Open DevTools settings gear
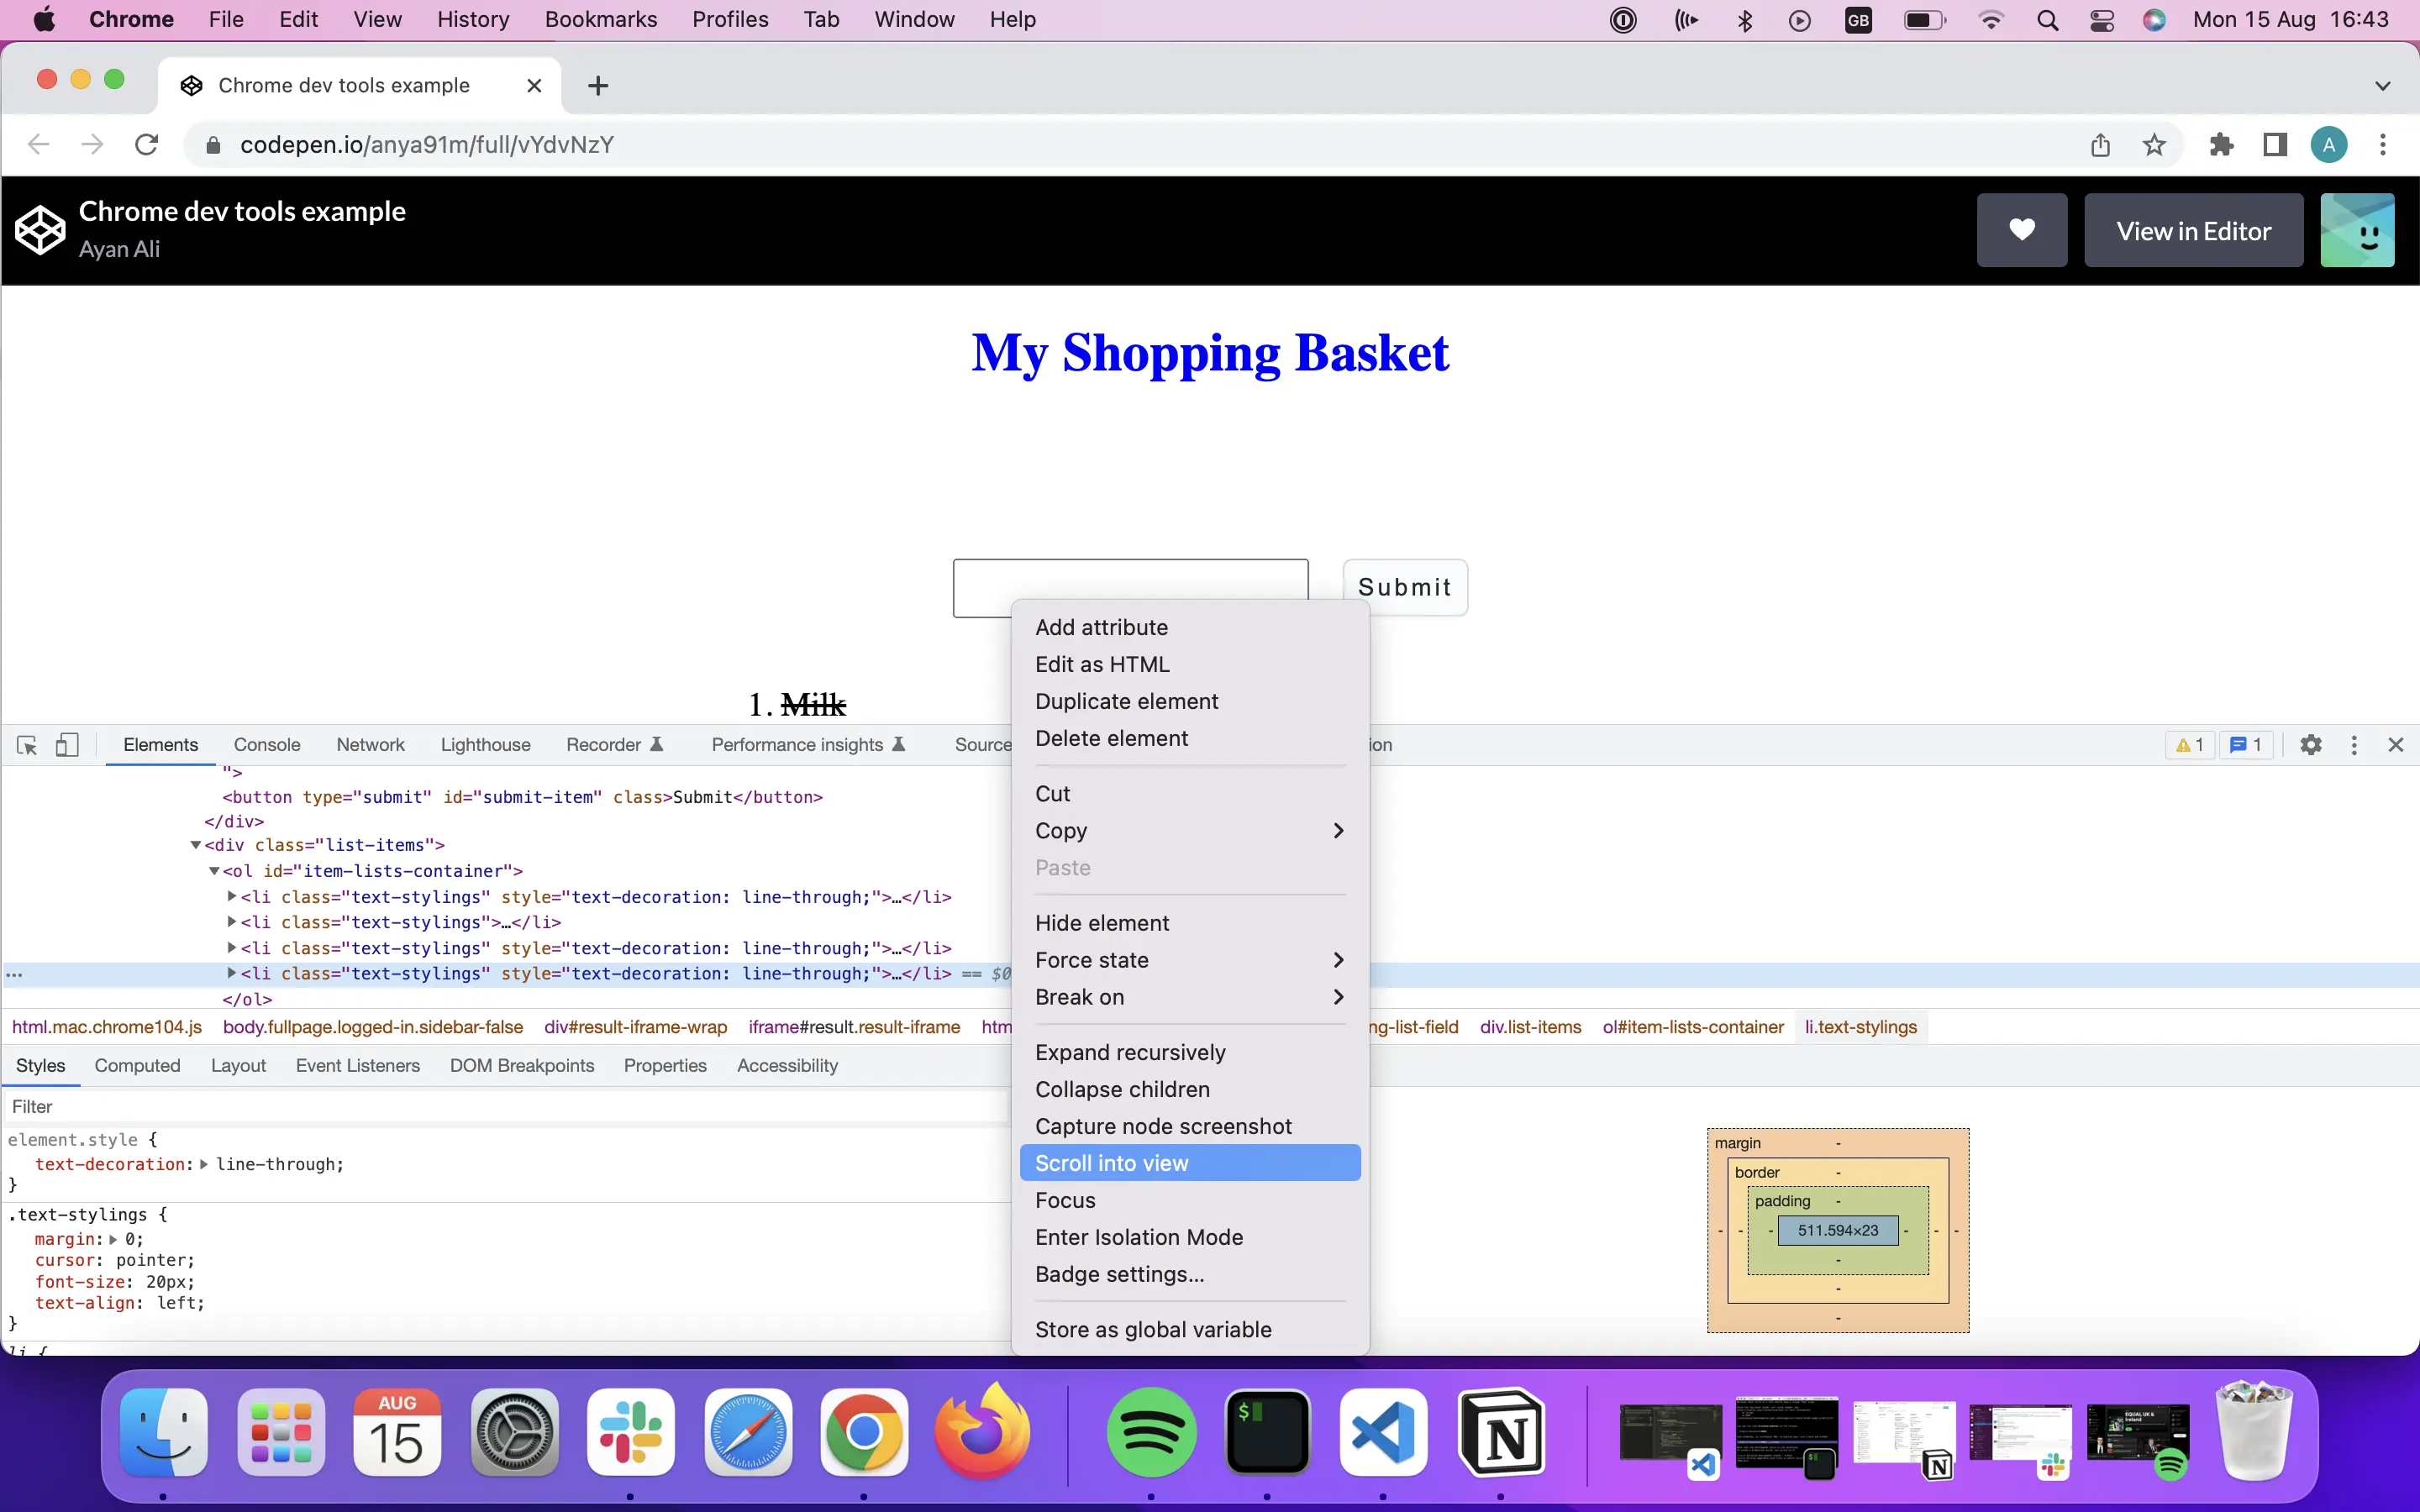 [2310, 745]
